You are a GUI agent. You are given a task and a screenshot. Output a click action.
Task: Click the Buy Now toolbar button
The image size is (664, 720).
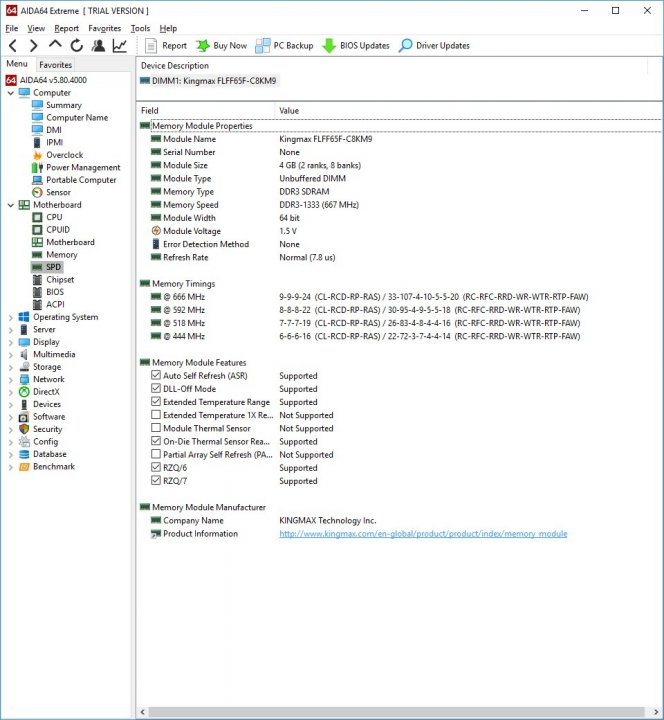pos(222,45)
